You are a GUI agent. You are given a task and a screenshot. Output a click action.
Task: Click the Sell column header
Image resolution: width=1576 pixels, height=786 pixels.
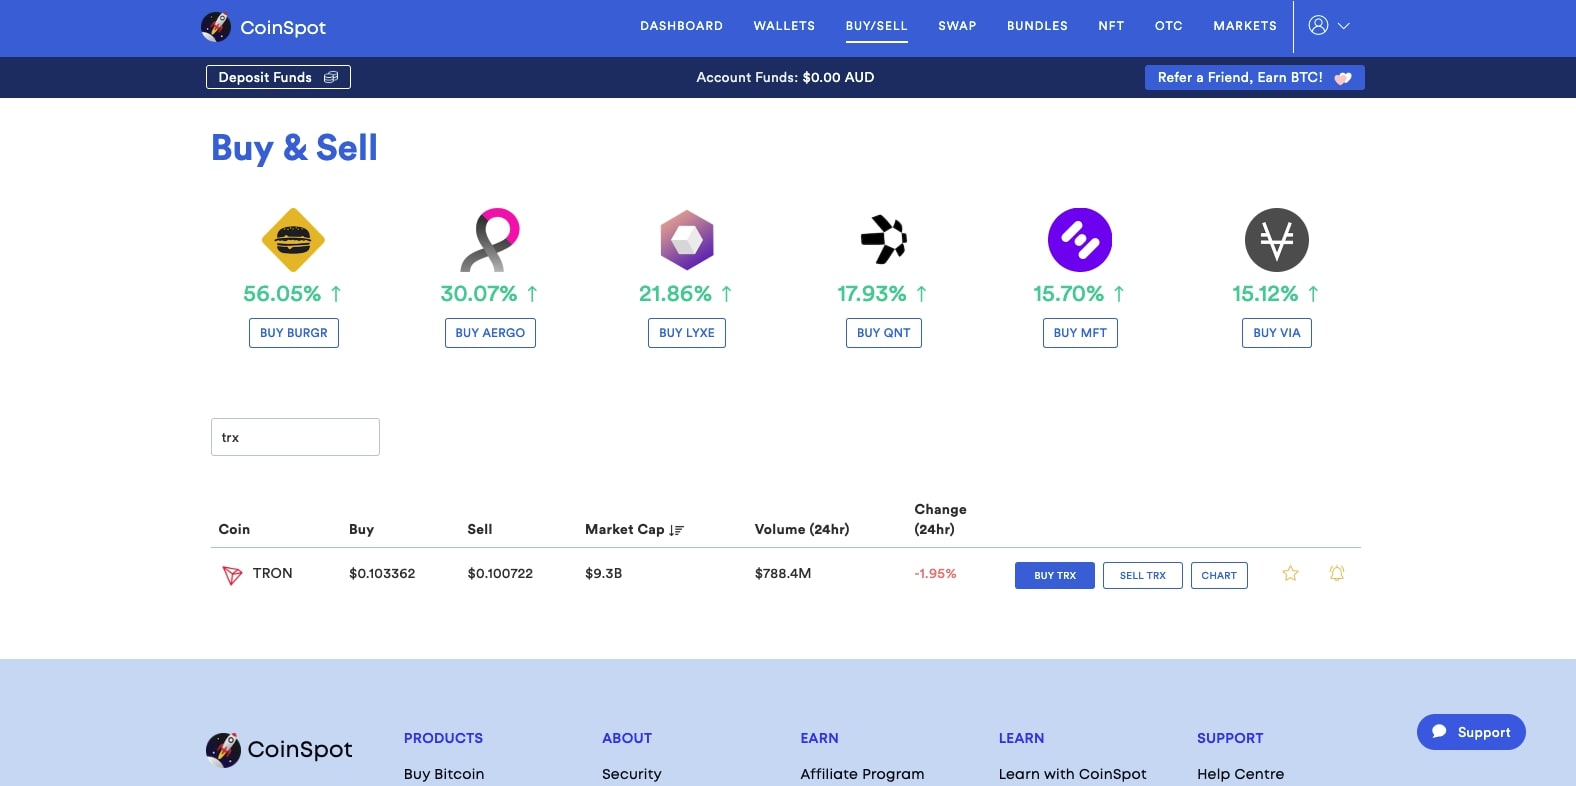click(x=480, y=529)
